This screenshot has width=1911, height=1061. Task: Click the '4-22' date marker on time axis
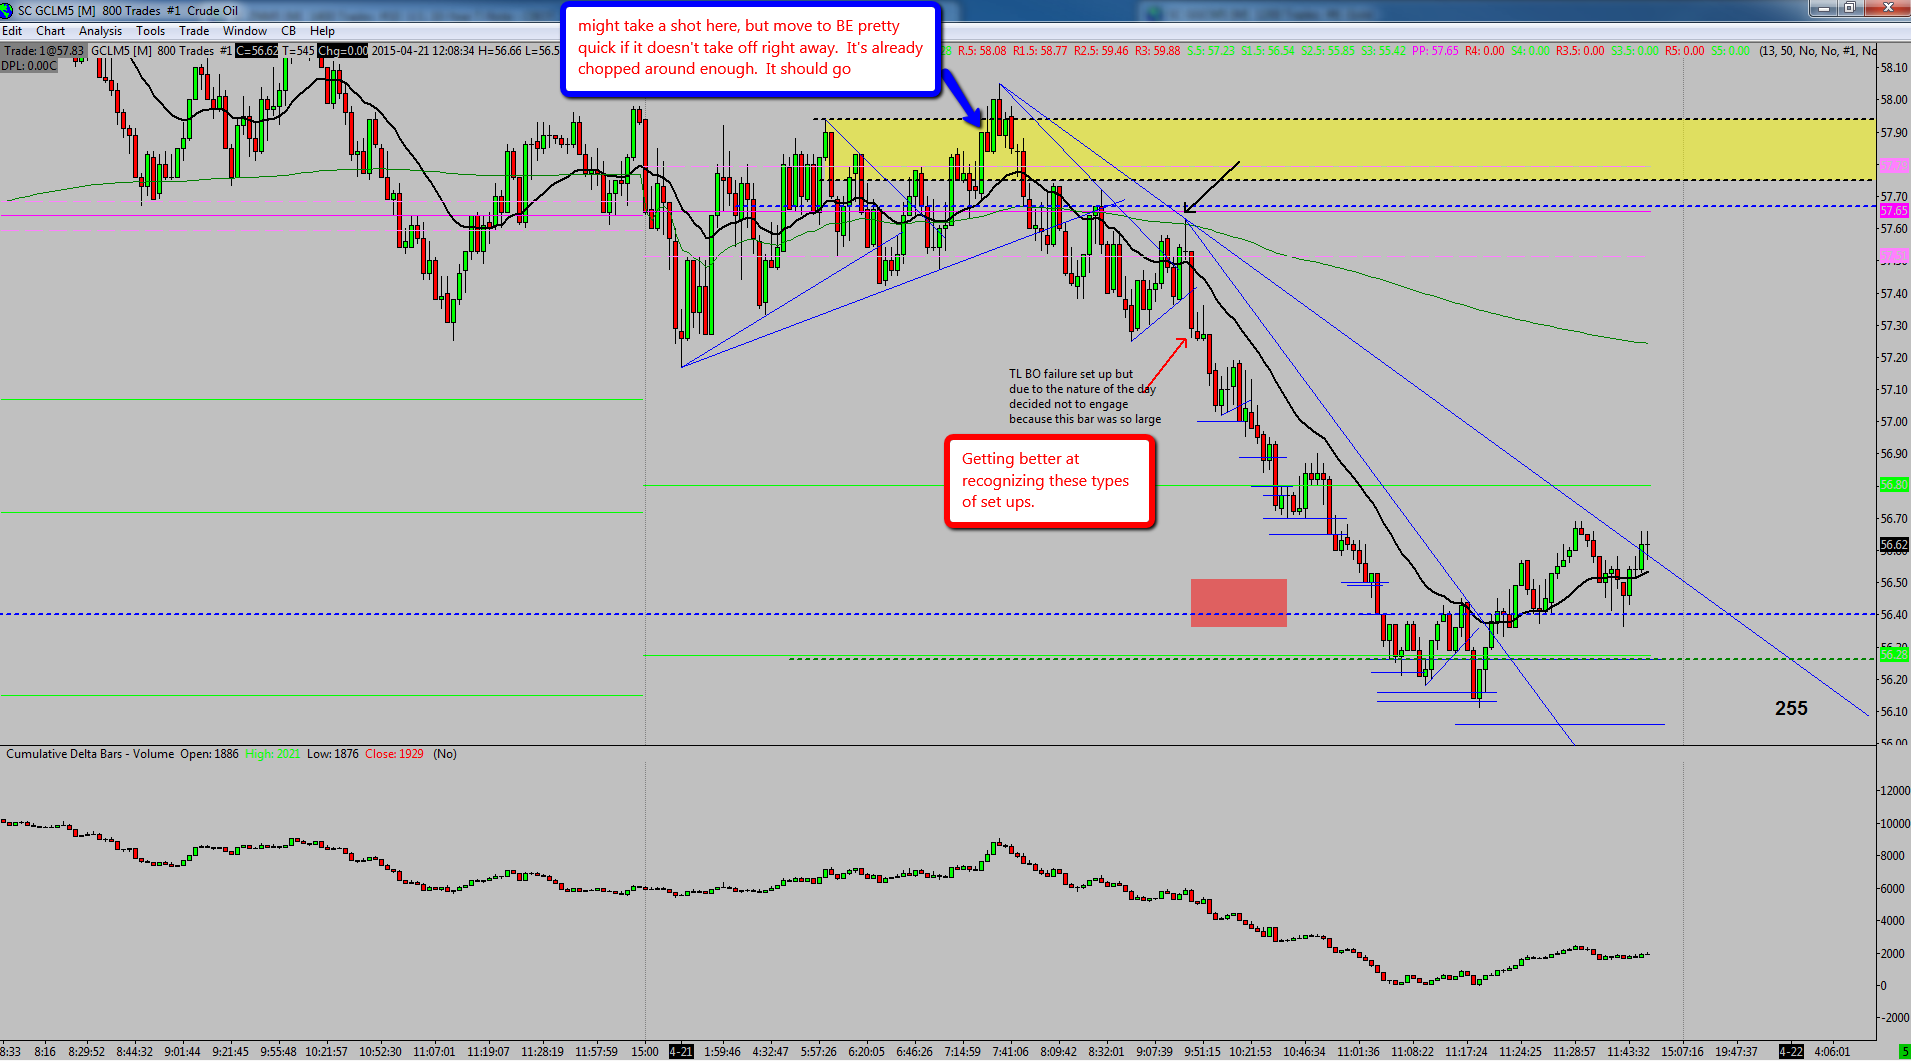(1791, 1052)
